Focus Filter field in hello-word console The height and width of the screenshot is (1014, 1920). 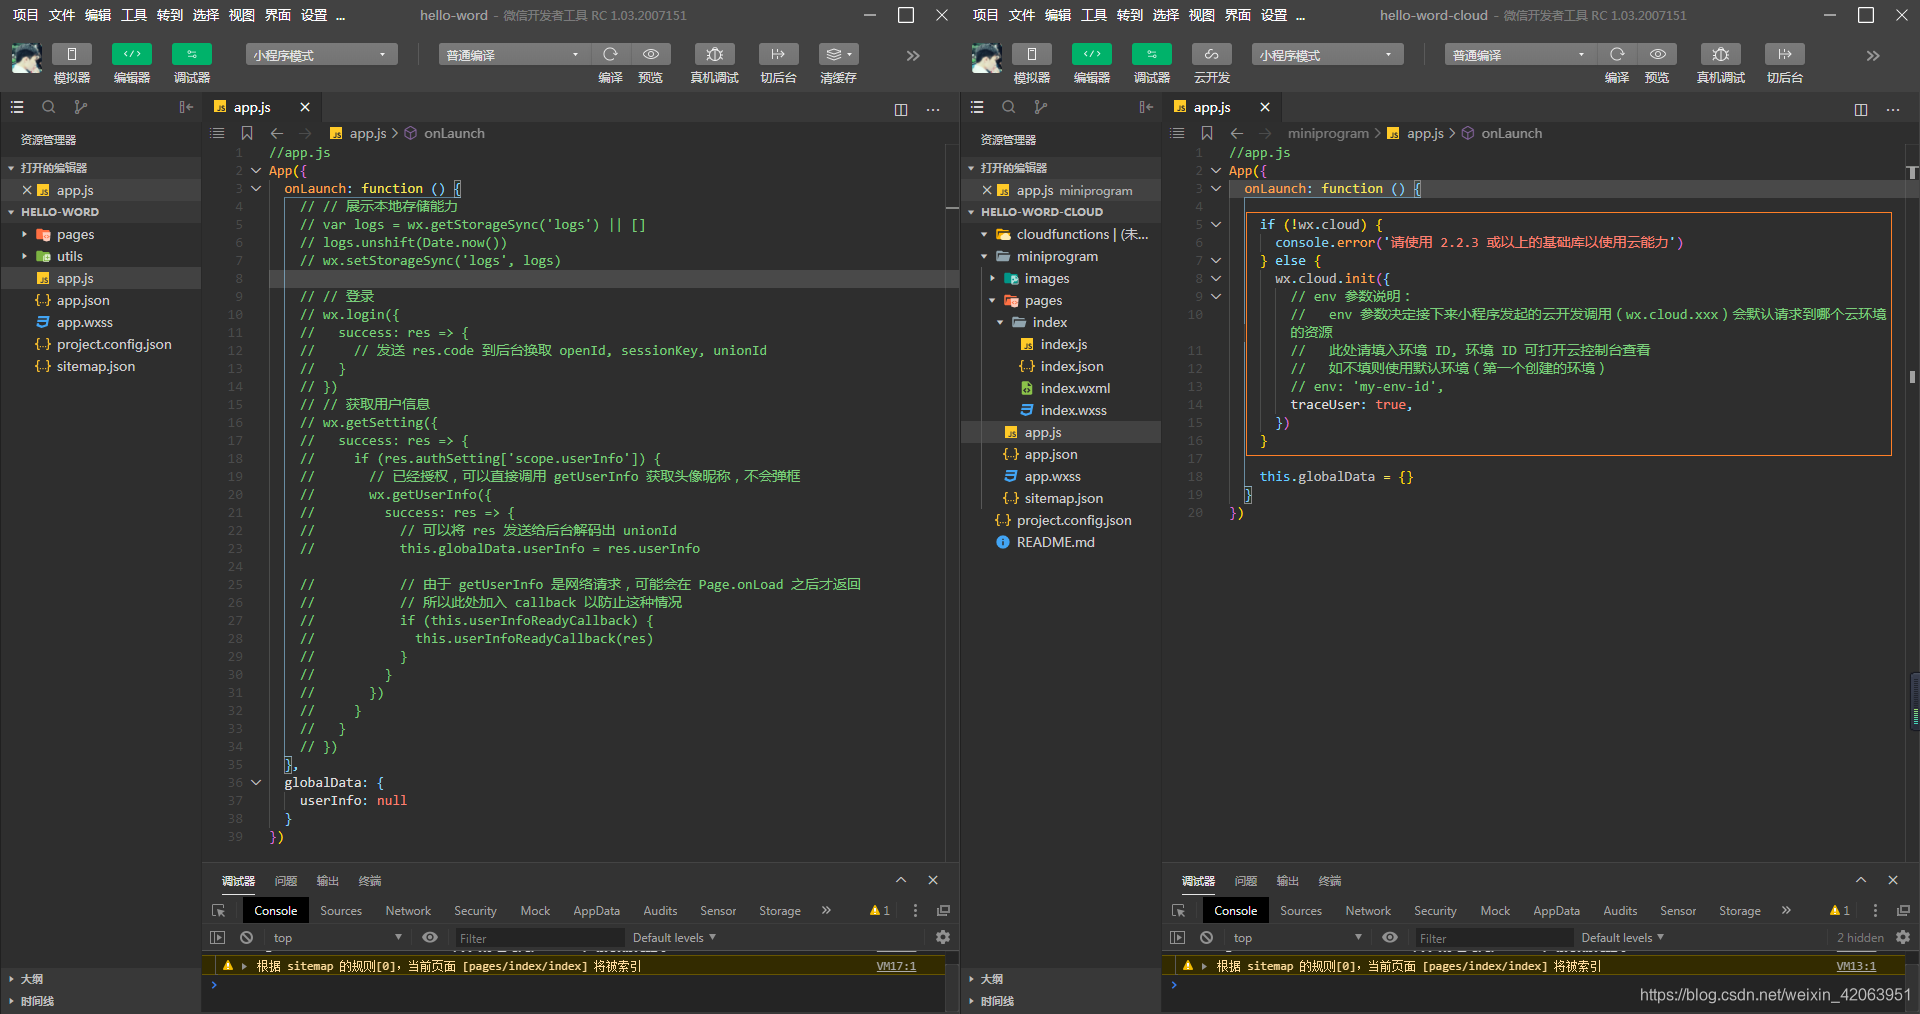point(539,938)
